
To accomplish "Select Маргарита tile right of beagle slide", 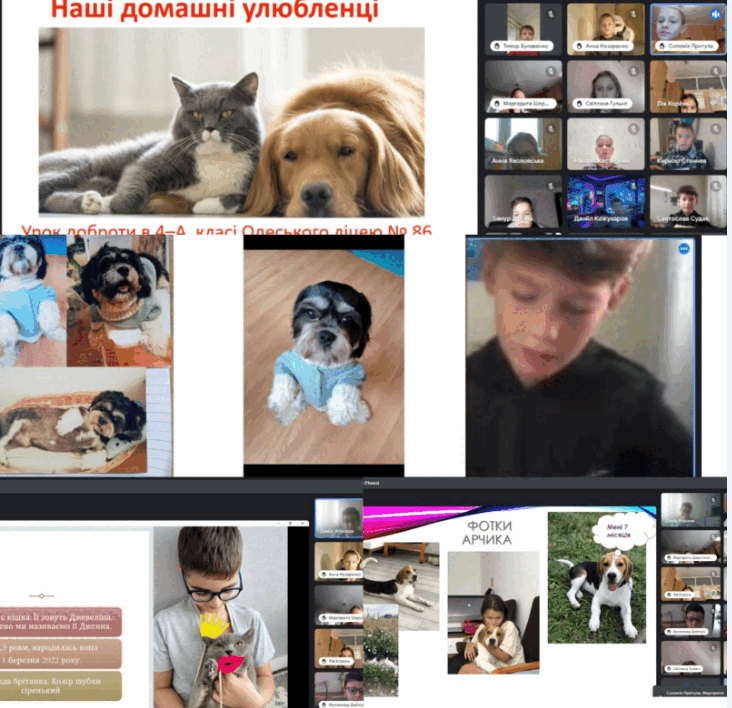I will pos(691,547).
